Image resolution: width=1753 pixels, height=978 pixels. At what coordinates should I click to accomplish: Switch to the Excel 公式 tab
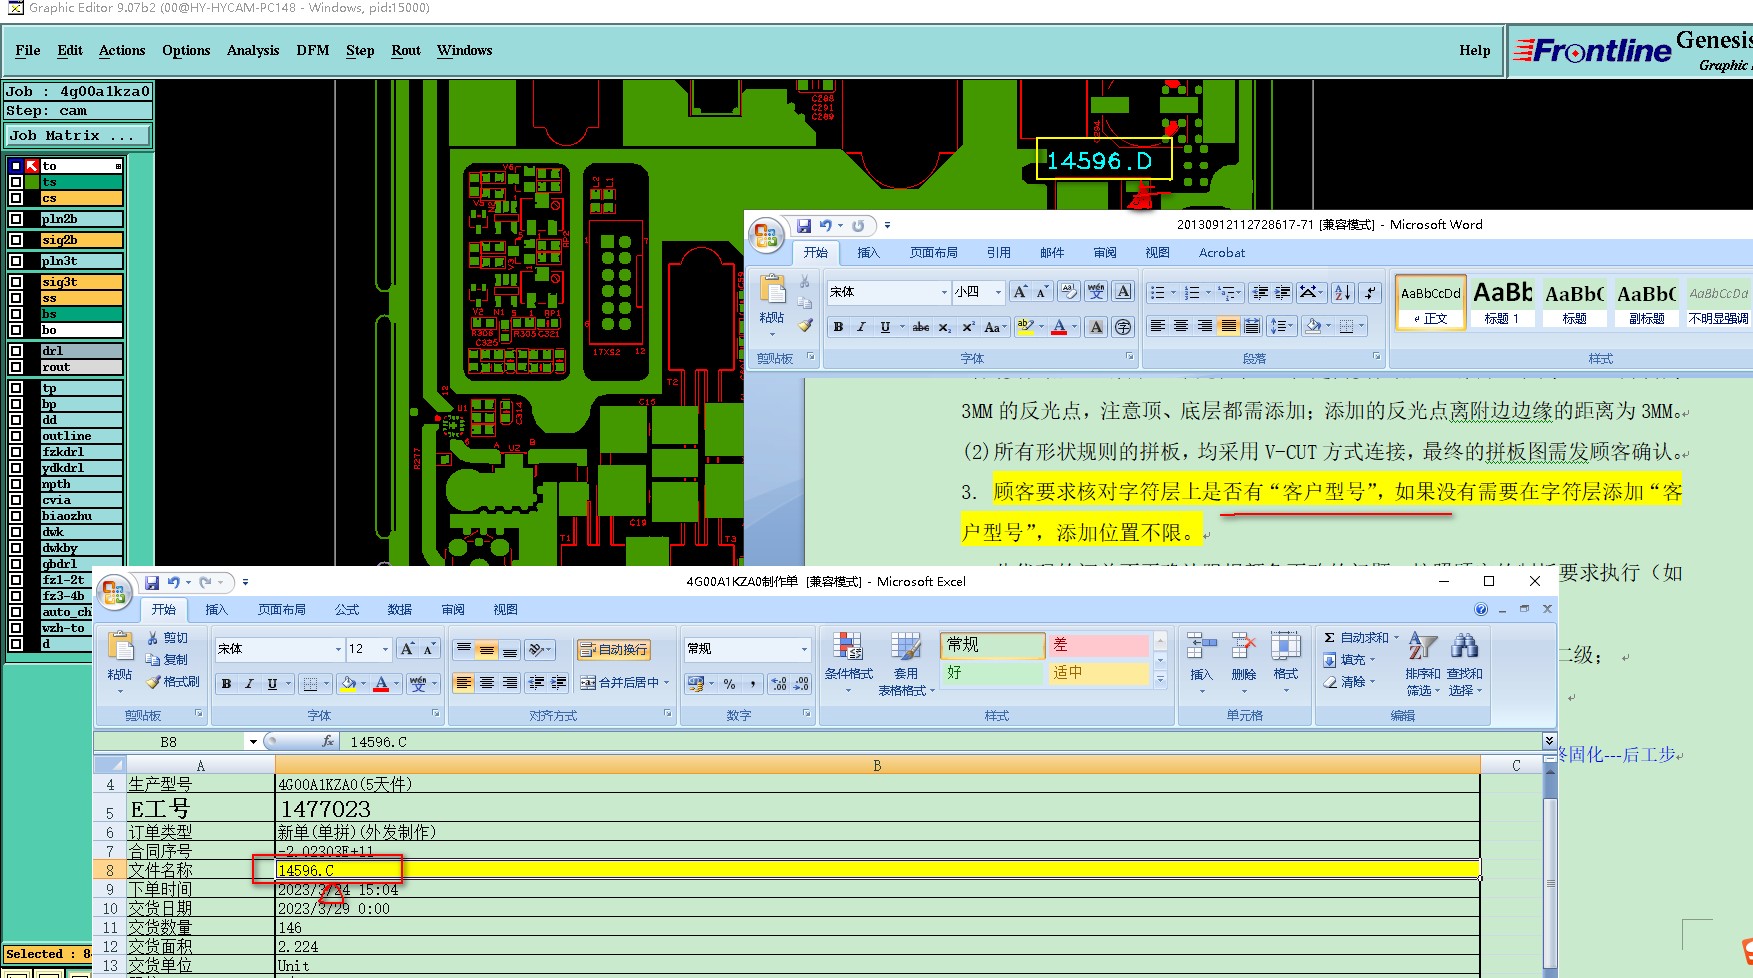pyautogui.click(x=347, y=609)
